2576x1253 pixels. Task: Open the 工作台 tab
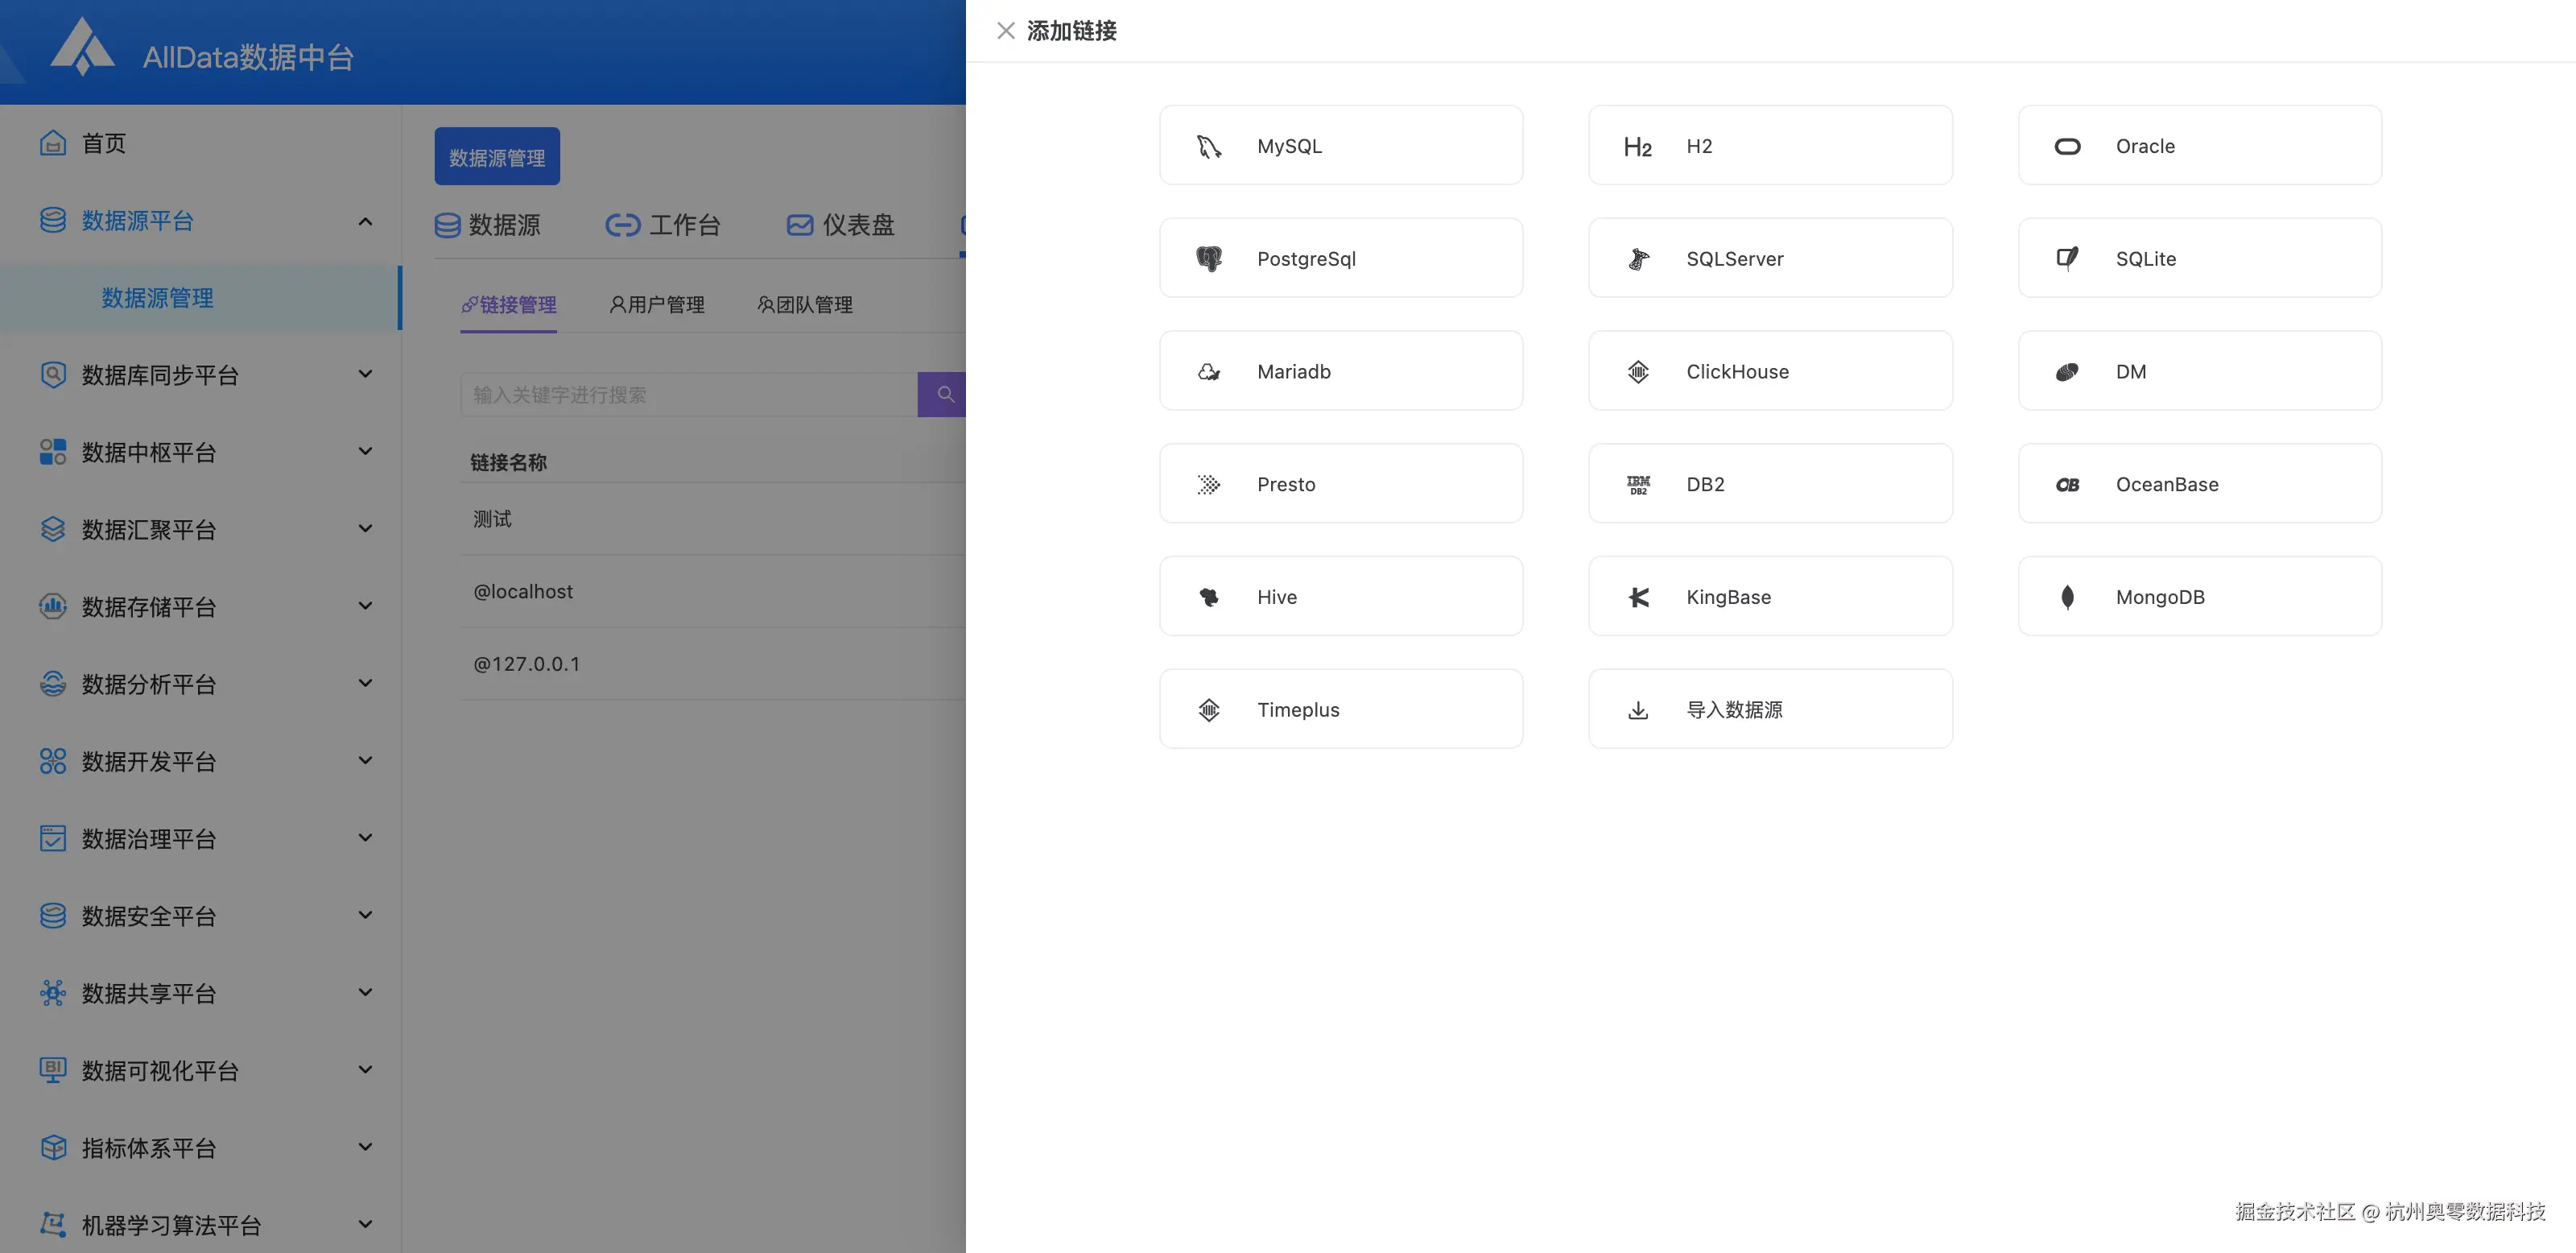(x=663, y=225)
